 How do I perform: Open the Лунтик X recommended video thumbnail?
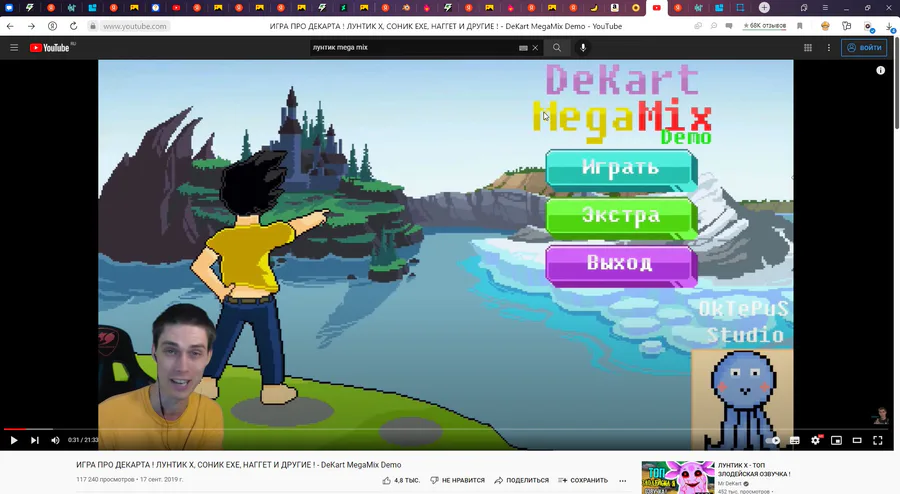(677, 477)
